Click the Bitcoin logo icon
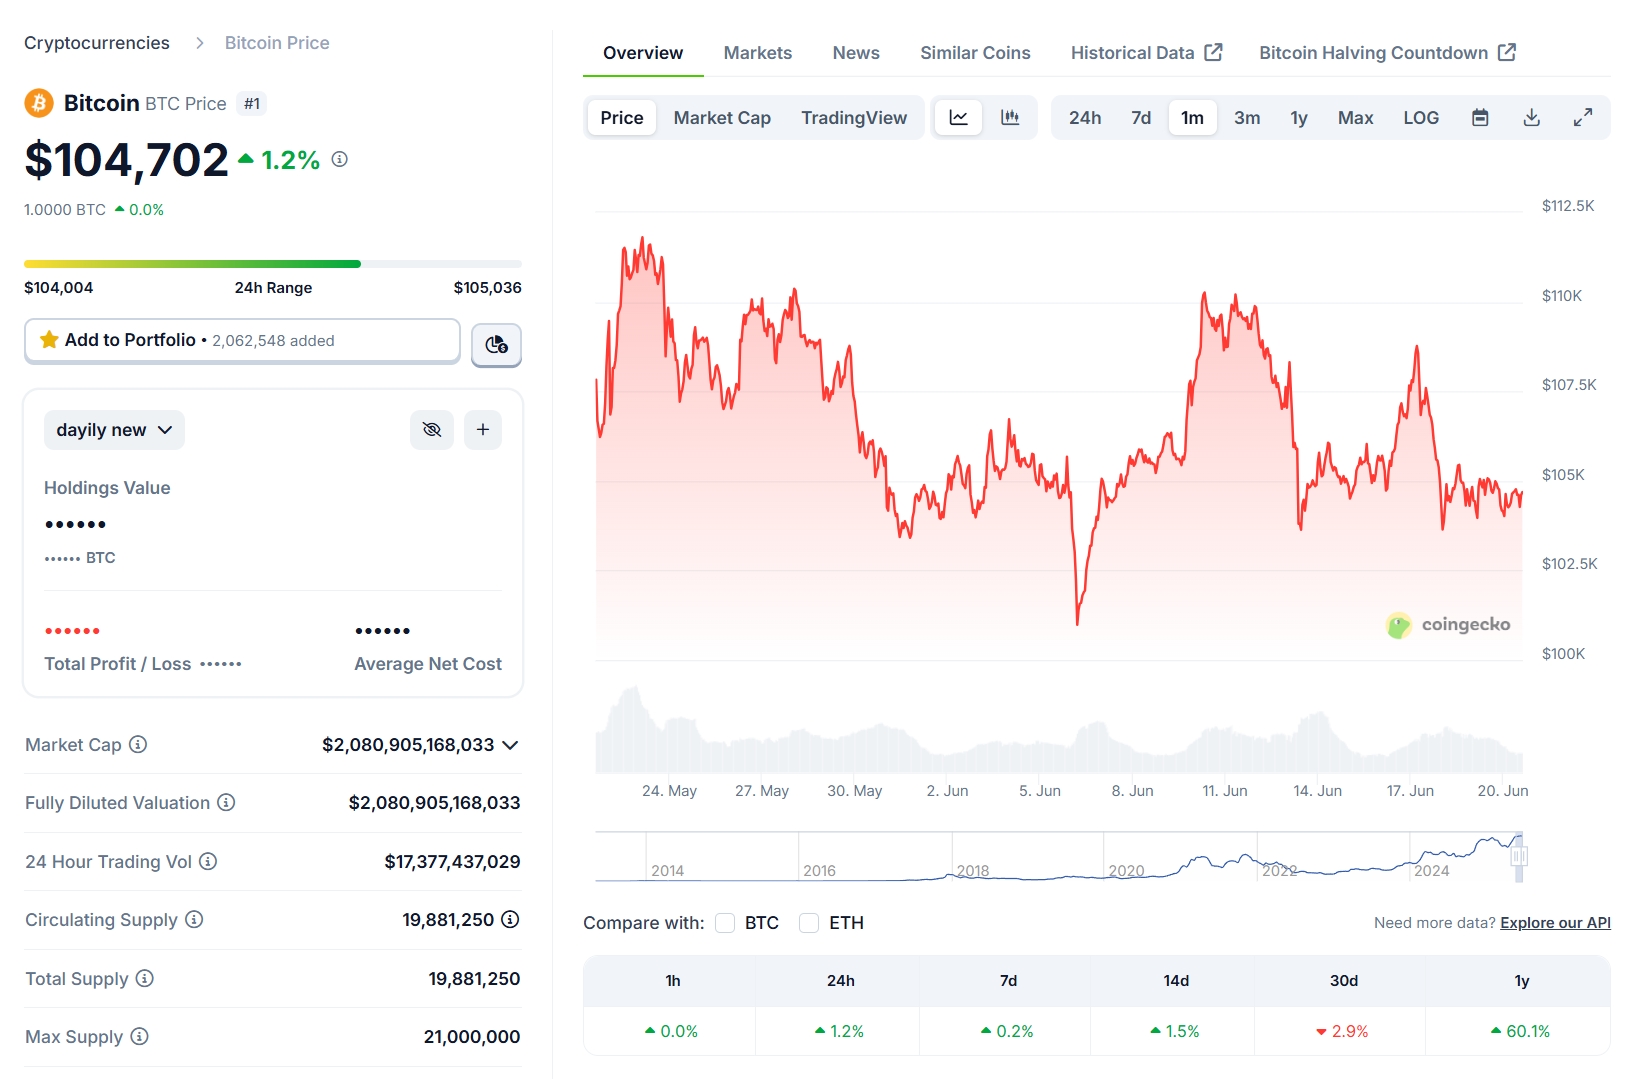The width and height of the screenshot is (1625, 1079). click(x=39, y=103)
